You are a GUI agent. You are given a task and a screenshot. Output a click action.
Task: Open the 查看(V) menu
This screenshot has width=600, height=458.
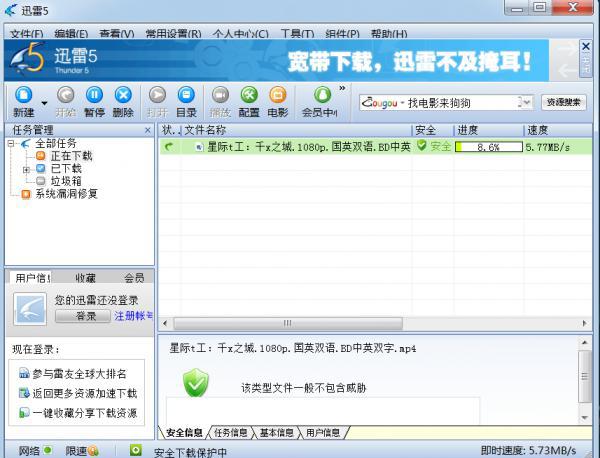coord(117,34)
